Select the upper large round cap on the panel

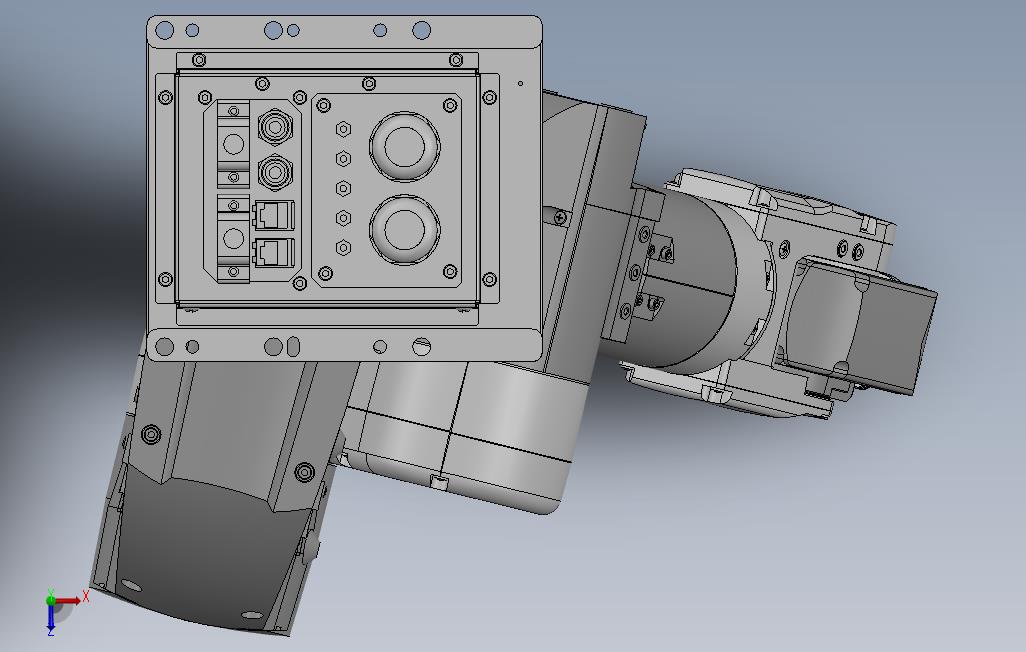[x=404, y=146]
